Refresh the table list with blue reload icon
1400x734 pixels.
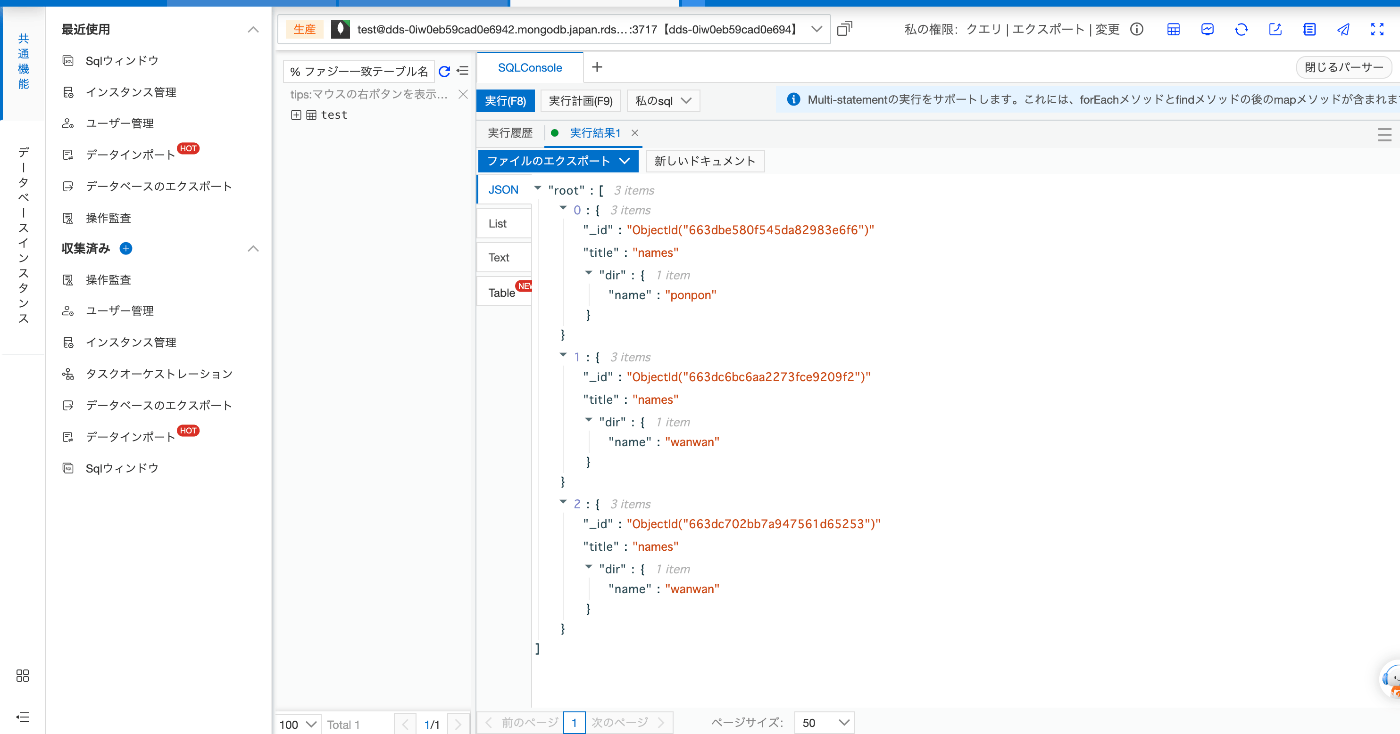pos(444,71)
